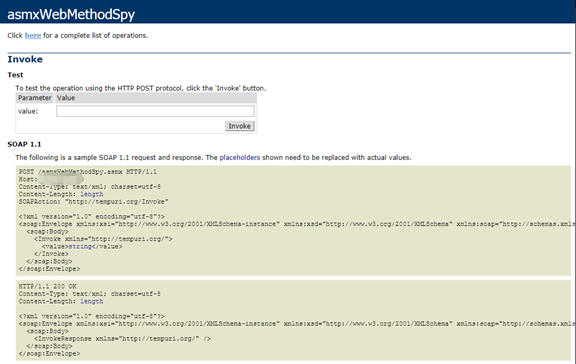Focus the value parameter input field
The width and height of the screenshot is (576, 364).
(155, 111)
